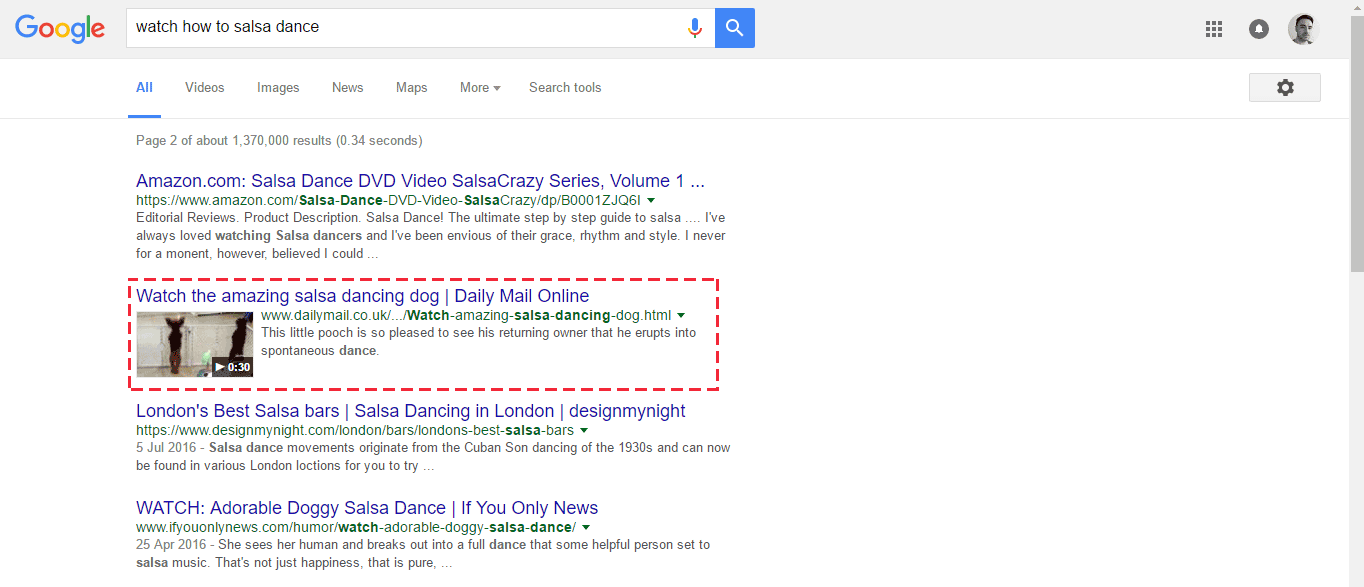The height and width of the screenshot is (587, 1364).
Task: Switch to the Images tab
Action: (x=277, y=88)
